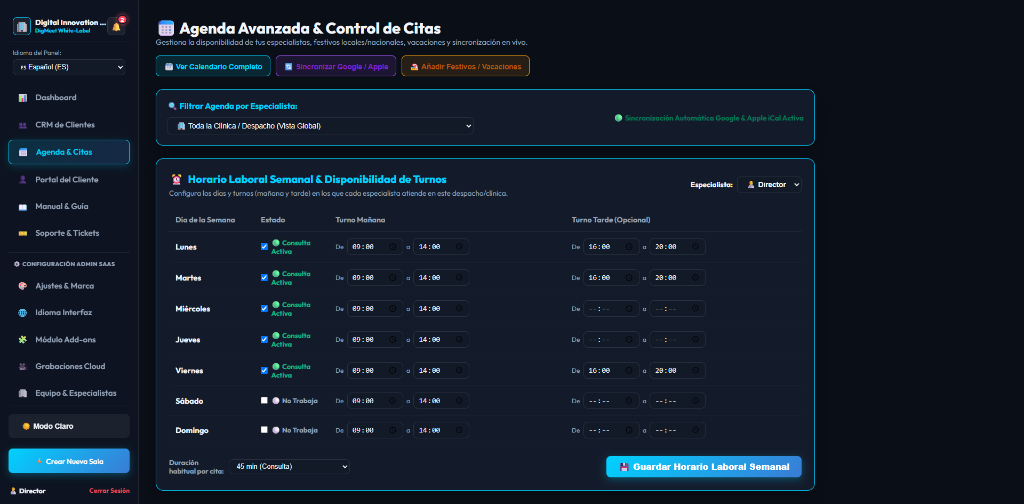Click the Digital Innovation building logo

22,26
